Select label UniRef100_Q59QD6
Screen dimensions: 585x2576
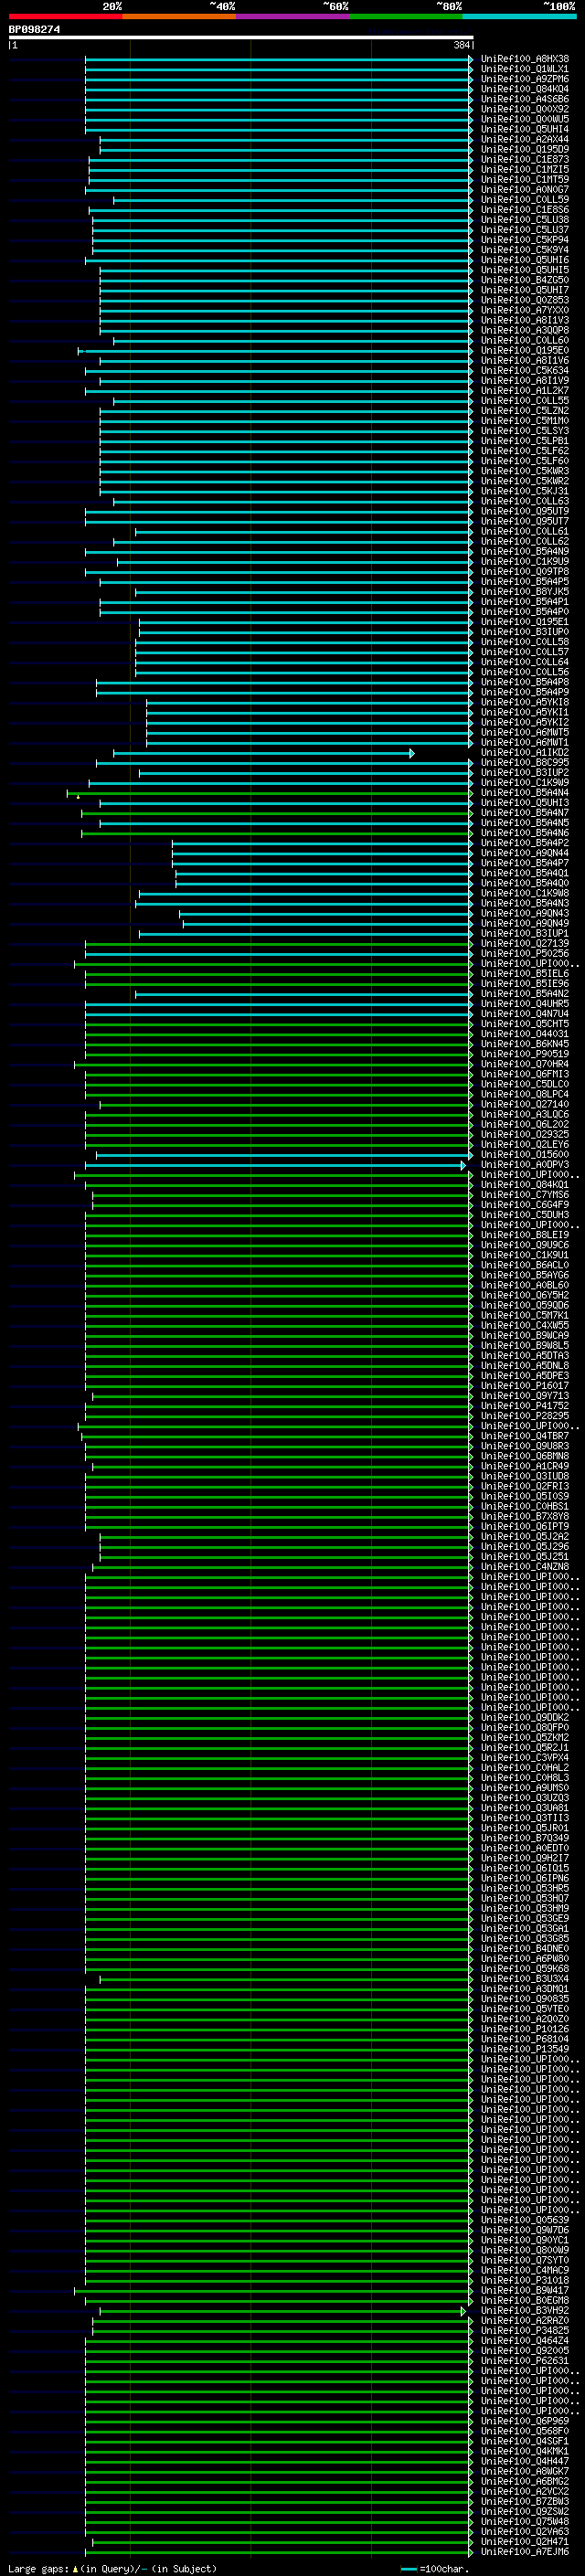[x=524, y=1305]
